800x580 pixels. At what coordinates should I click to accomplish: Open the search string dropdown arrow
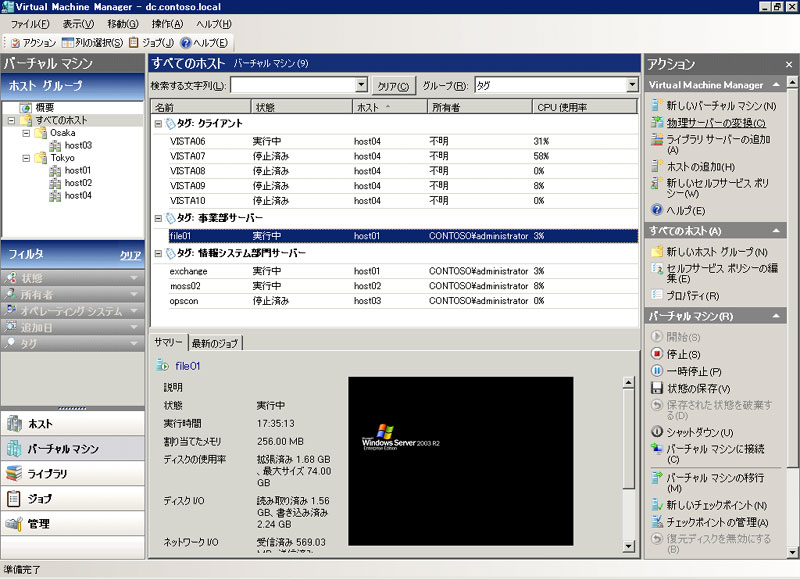(361, 85)
